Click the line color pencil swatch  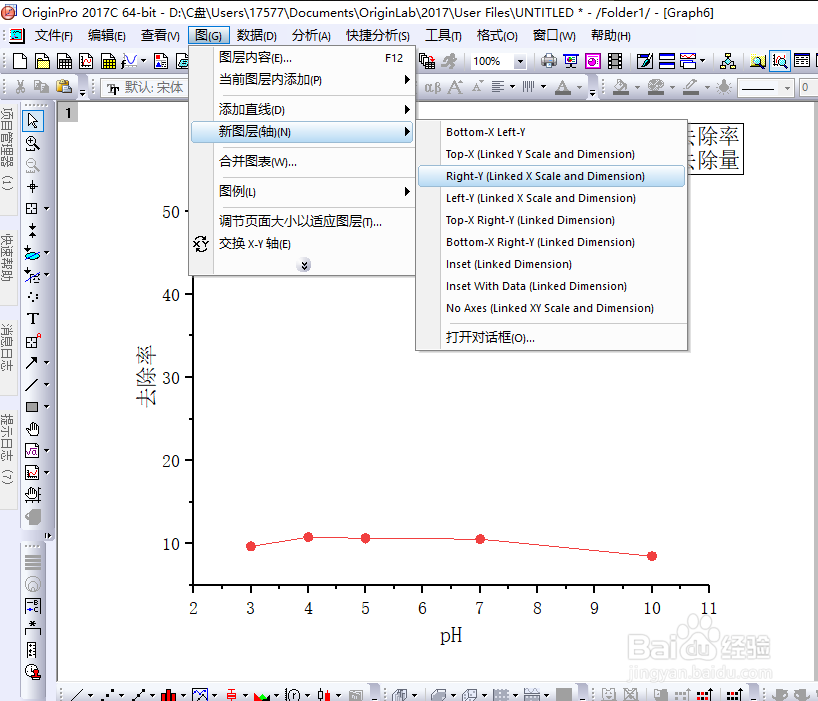tap(690, 87)
